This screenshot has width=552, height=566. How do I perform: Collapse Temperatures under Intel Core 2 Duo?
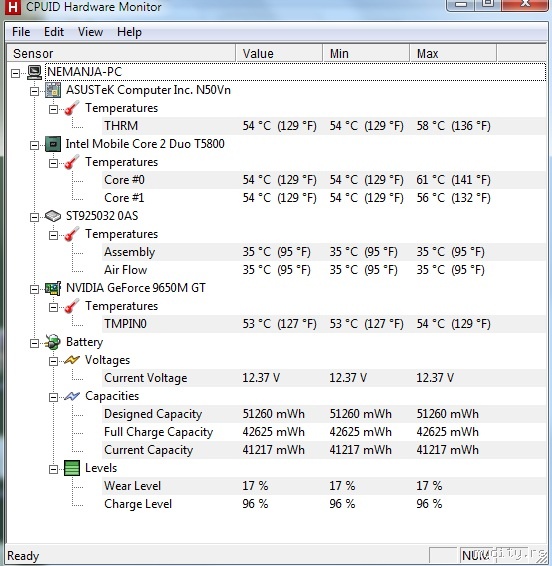click(x=53, y=164)
